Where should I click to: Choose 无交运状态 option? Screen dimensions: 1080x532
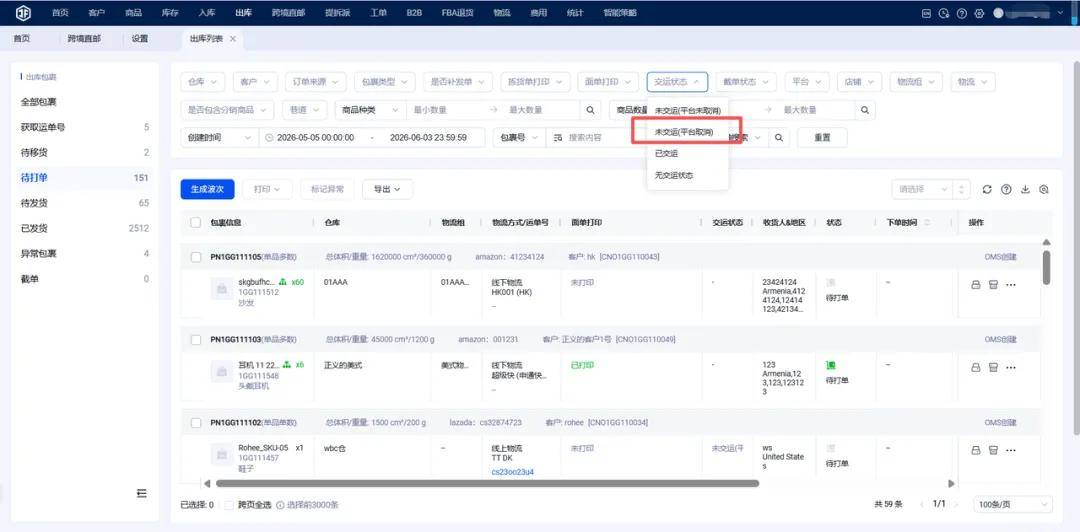coord(687,176)
